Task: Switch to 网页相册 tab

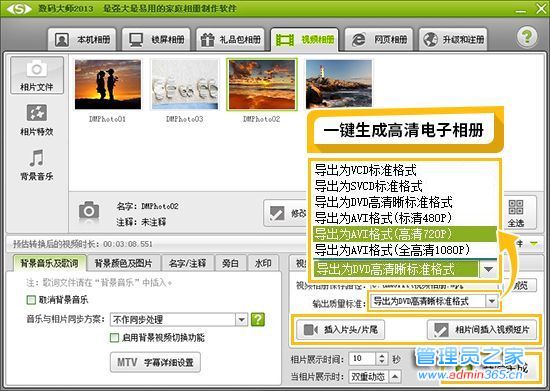Action: 379,40
